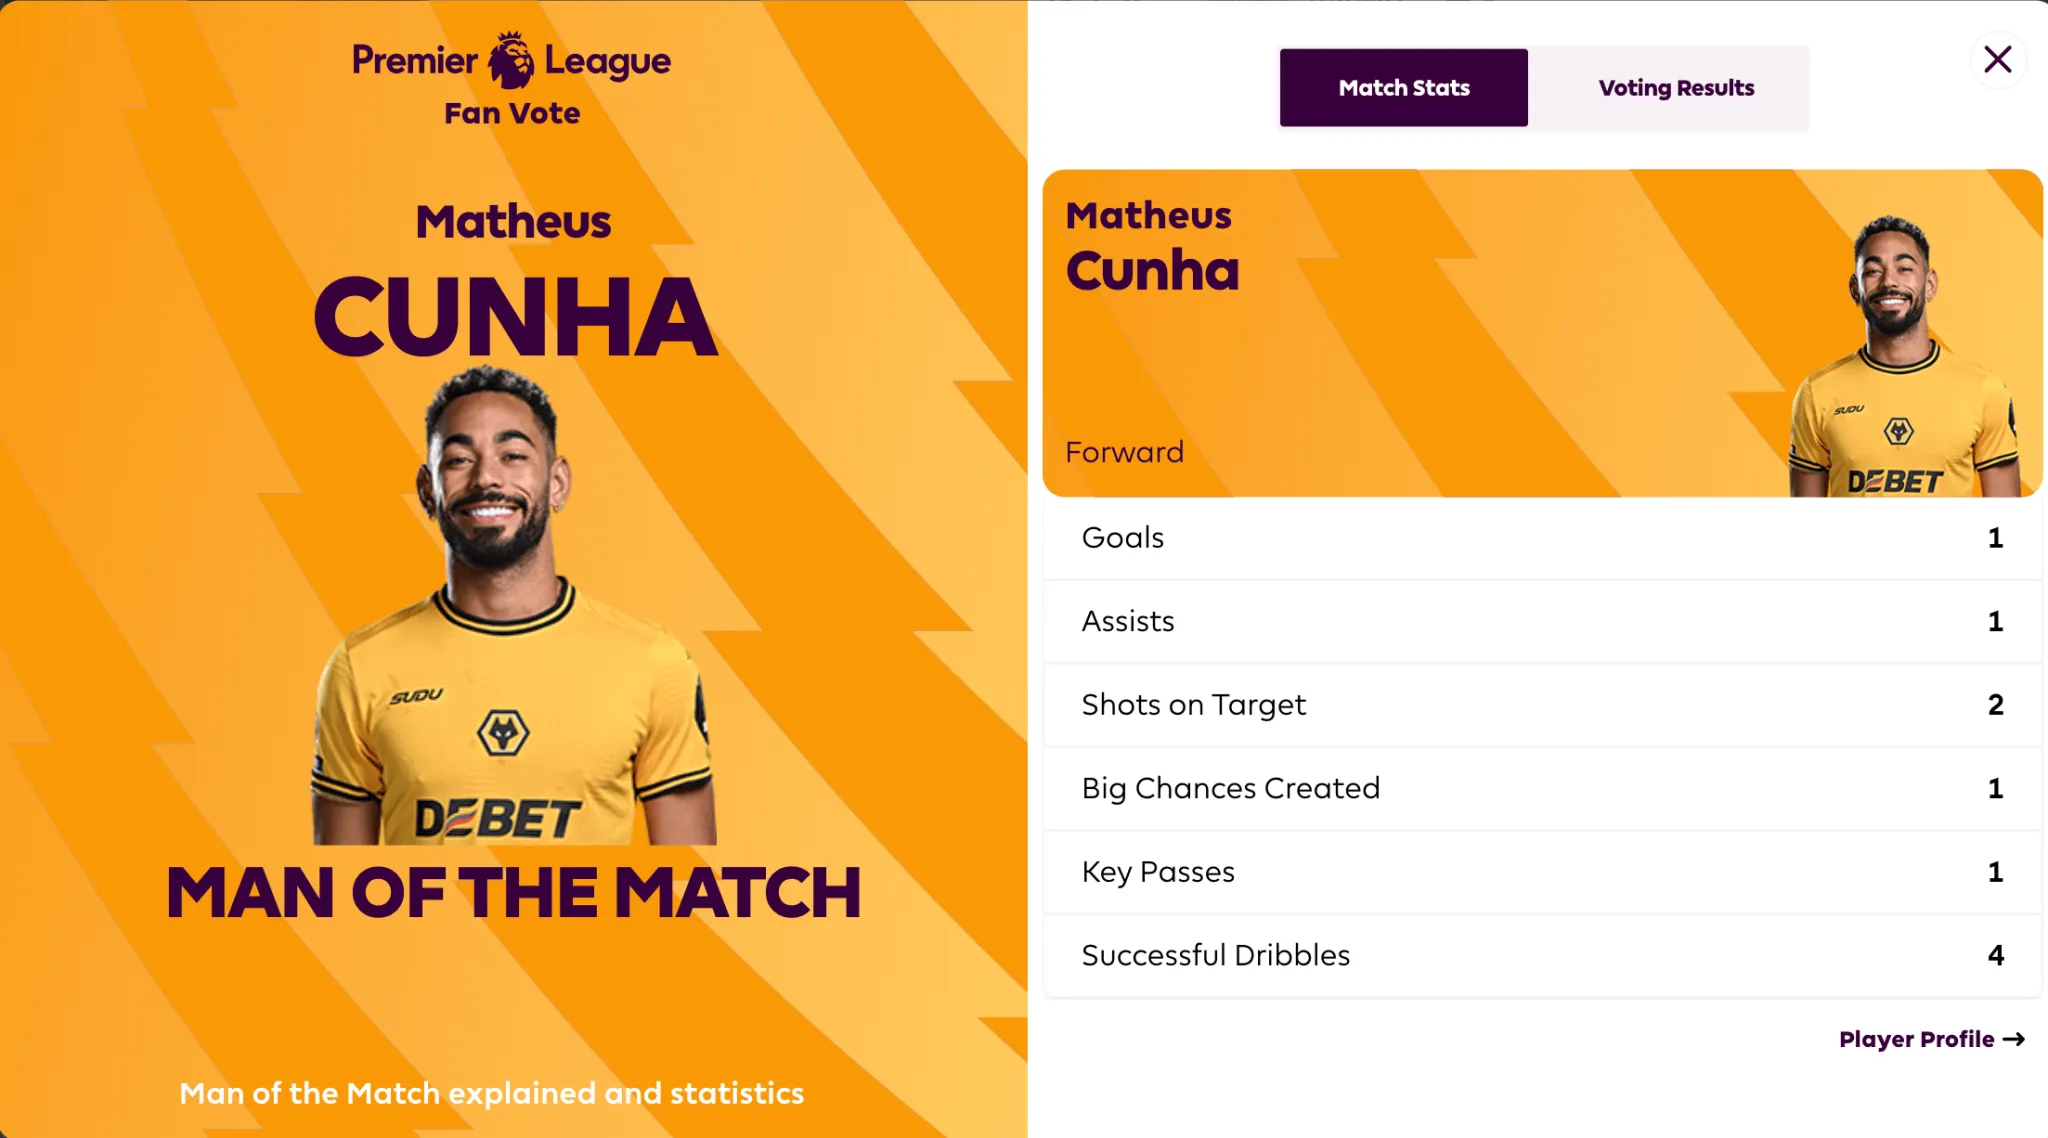This screenshot has width=2048, height=1138.
Task: Click the Premier League lion logo
Action: tap(510, 60)
